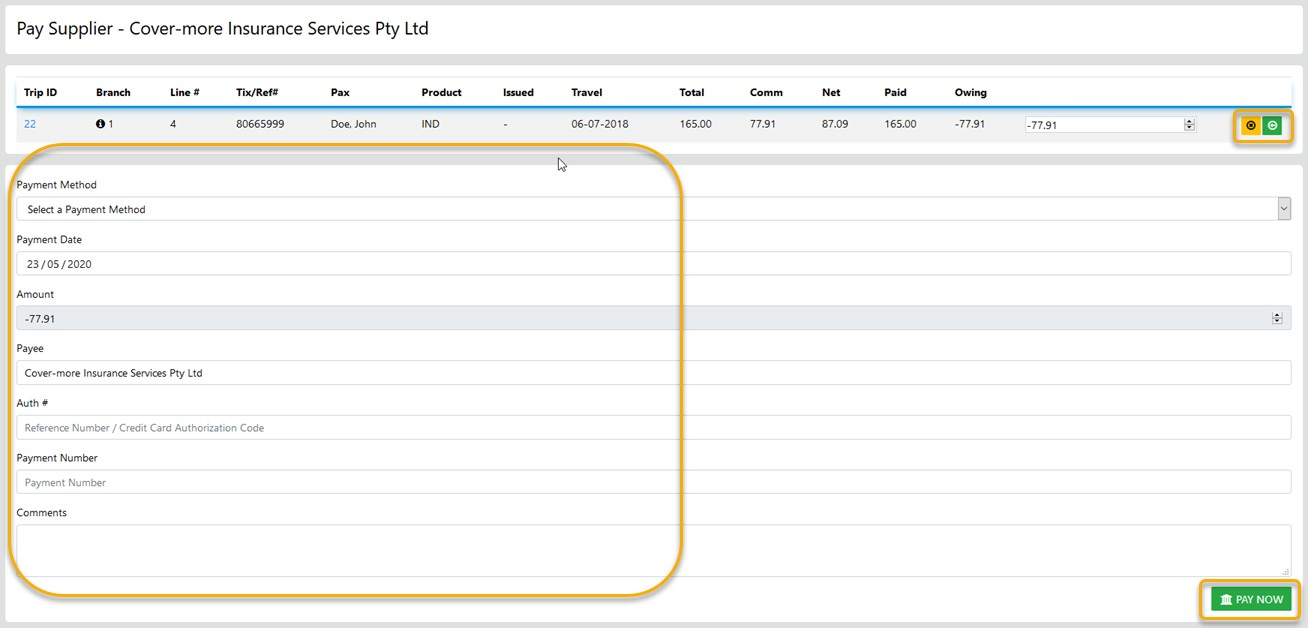Viewport: 1308px width, 628px height.
Task: Click the disabled Amount field
Action: click(x=640, y=318)
